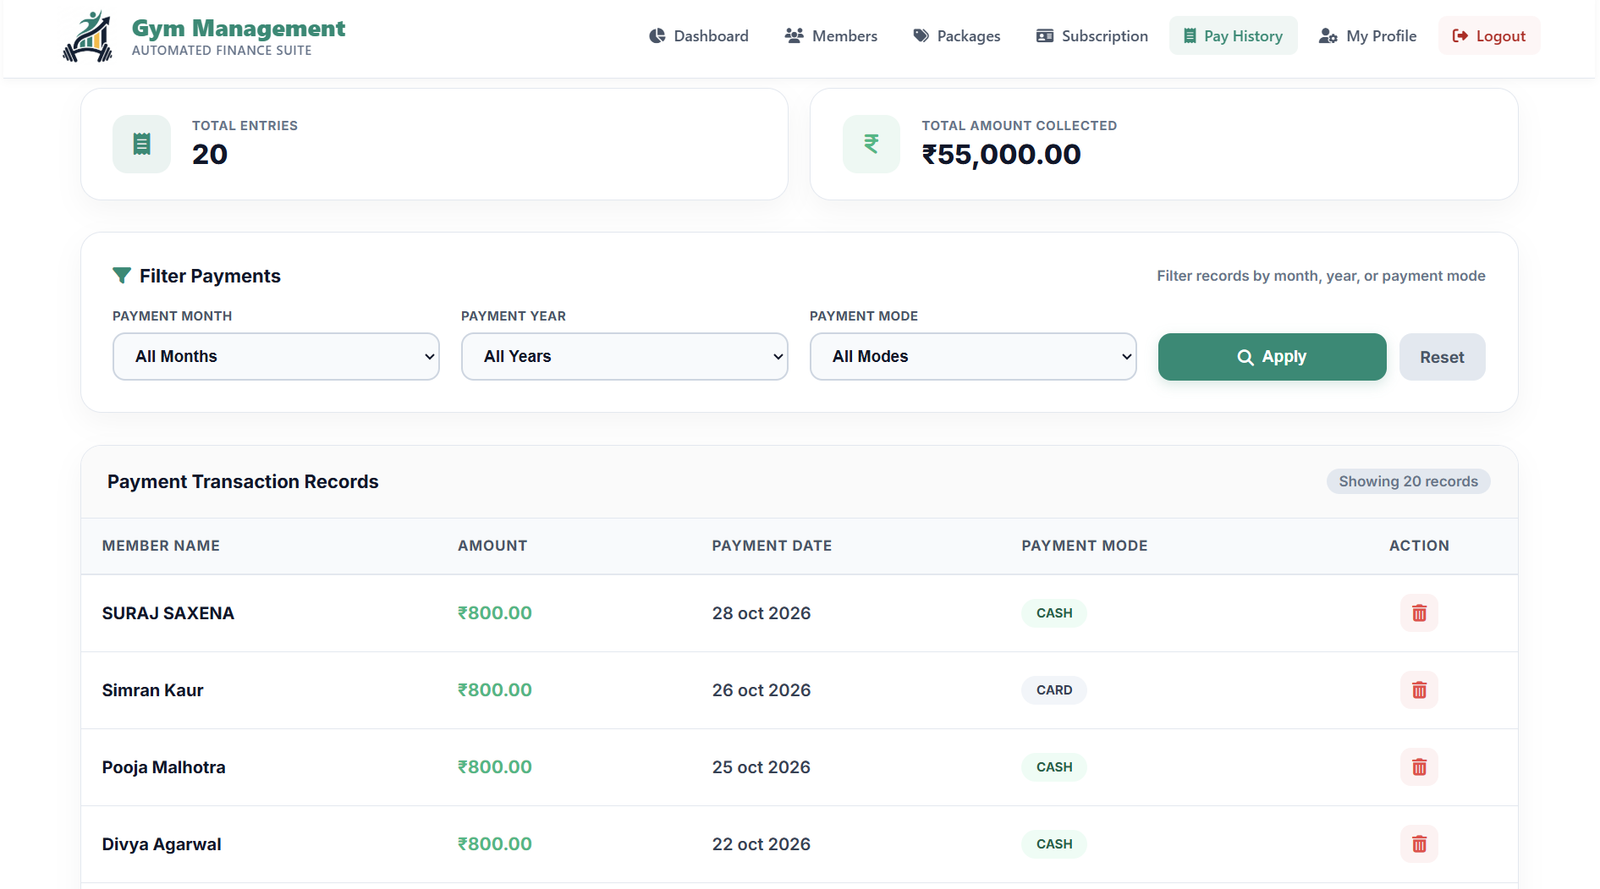The height and width of the screenshot is (889, 1600).
Task: Delete Simran Kaur payment record
Action: pyautogui.click(x=1418, y=690)
